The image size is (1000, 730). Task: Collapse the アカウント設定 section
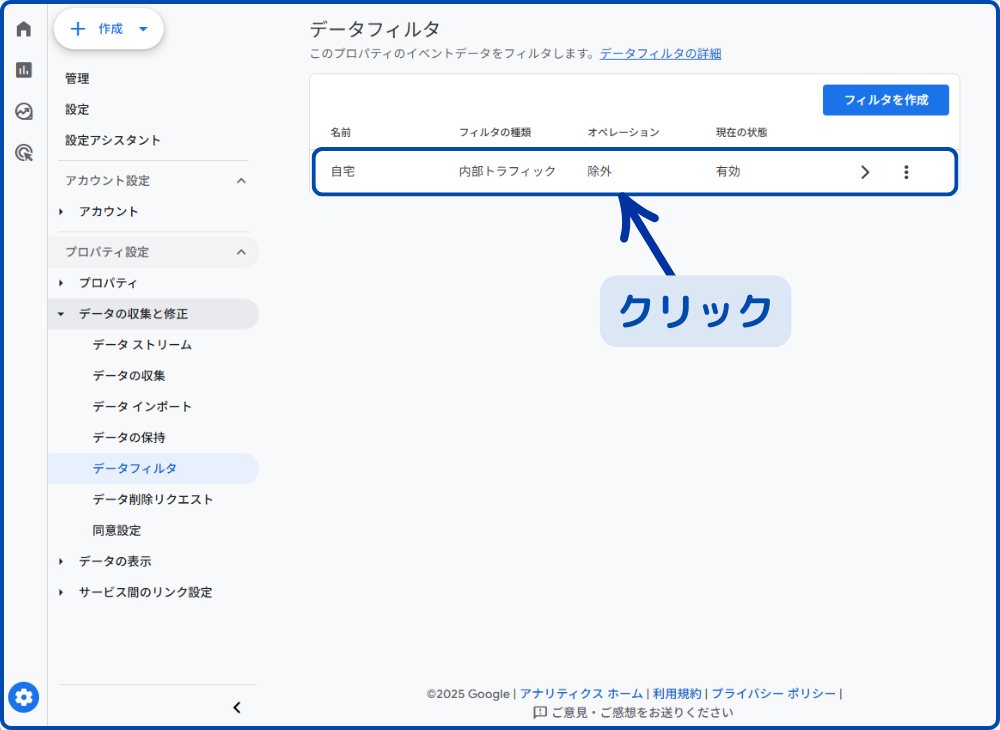(x=241, y=181)
